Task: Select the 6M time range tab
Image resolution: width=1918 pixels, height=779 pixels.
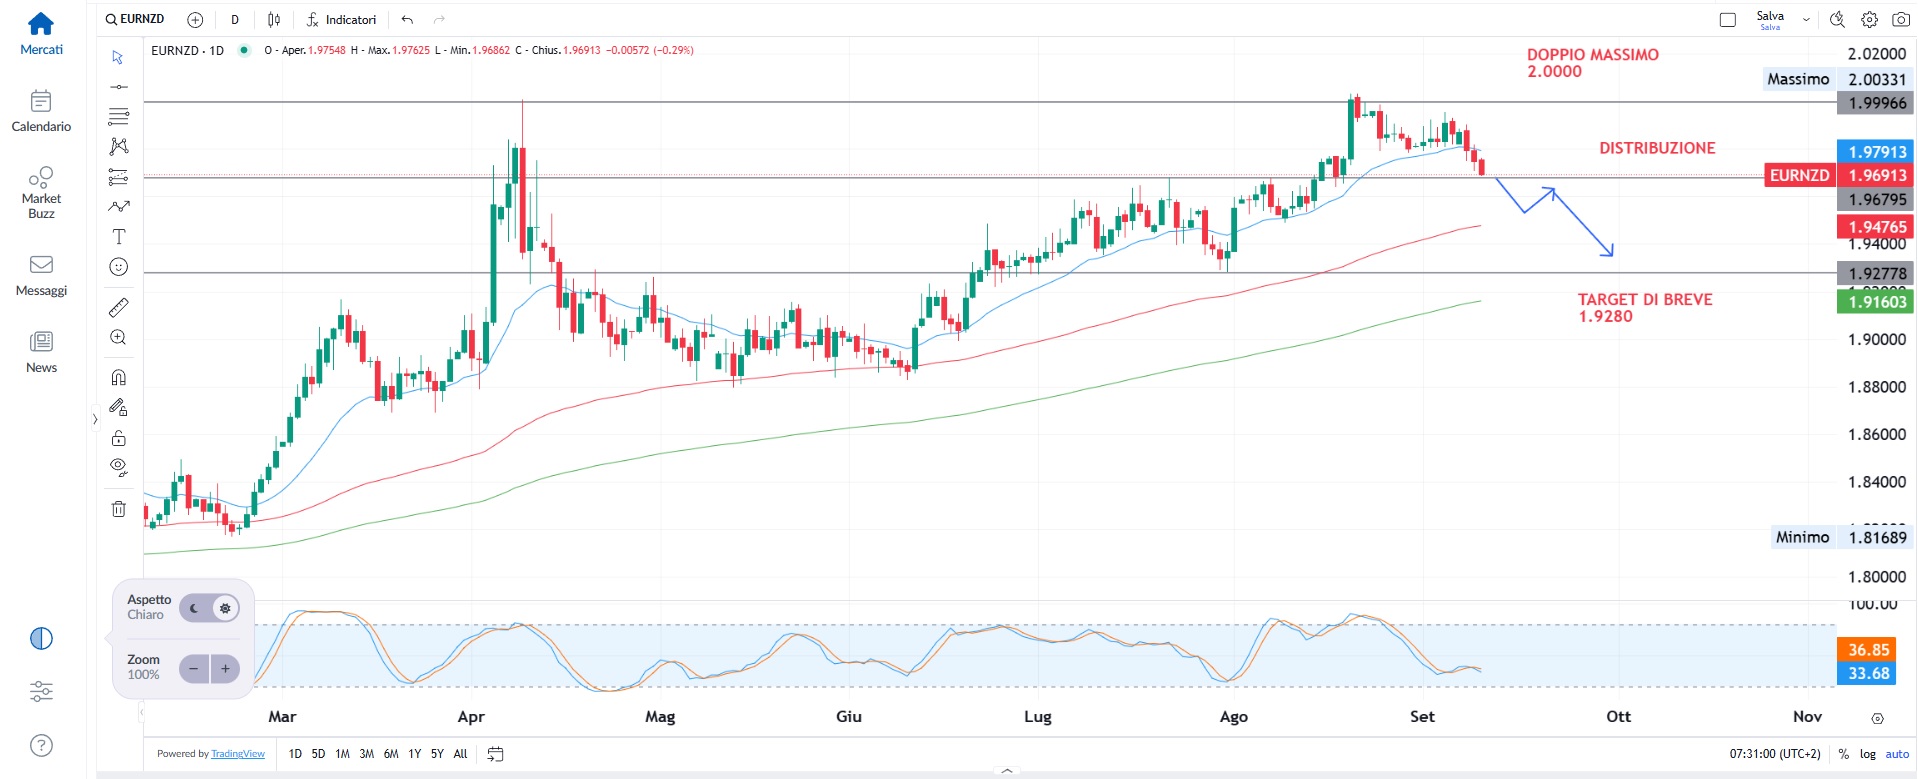Action: point(390,754)
